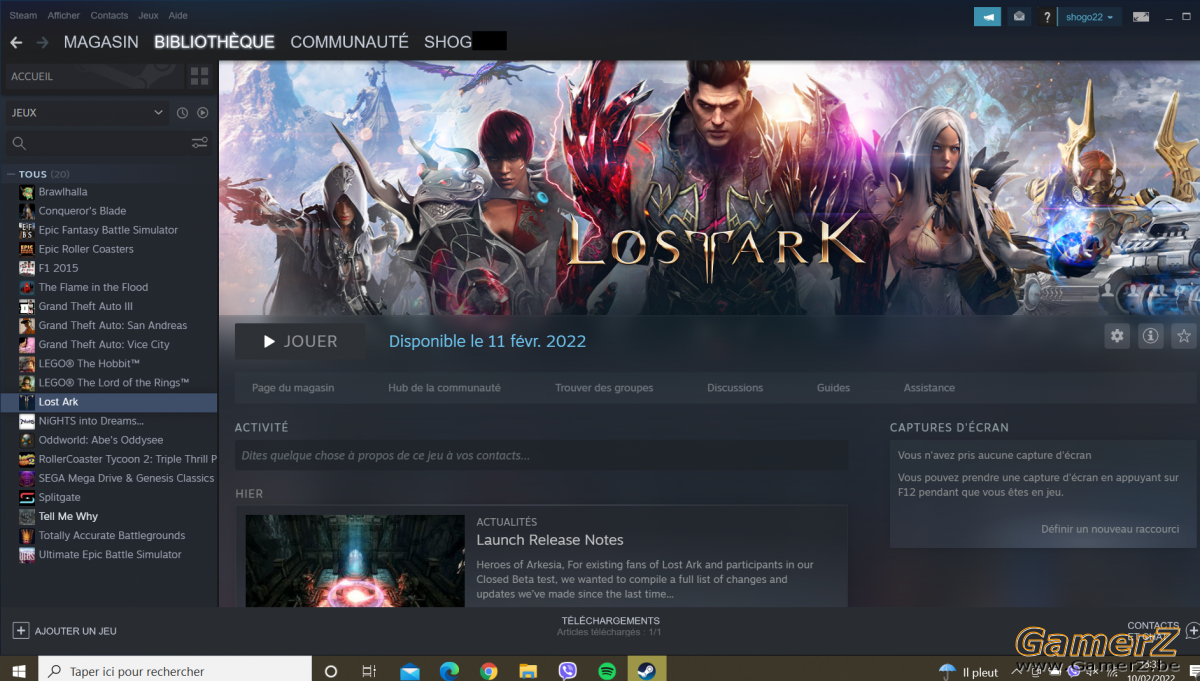The image size is (1200, 681).
Task: Open Trouver des groupes link
Action: click(604, 388)
